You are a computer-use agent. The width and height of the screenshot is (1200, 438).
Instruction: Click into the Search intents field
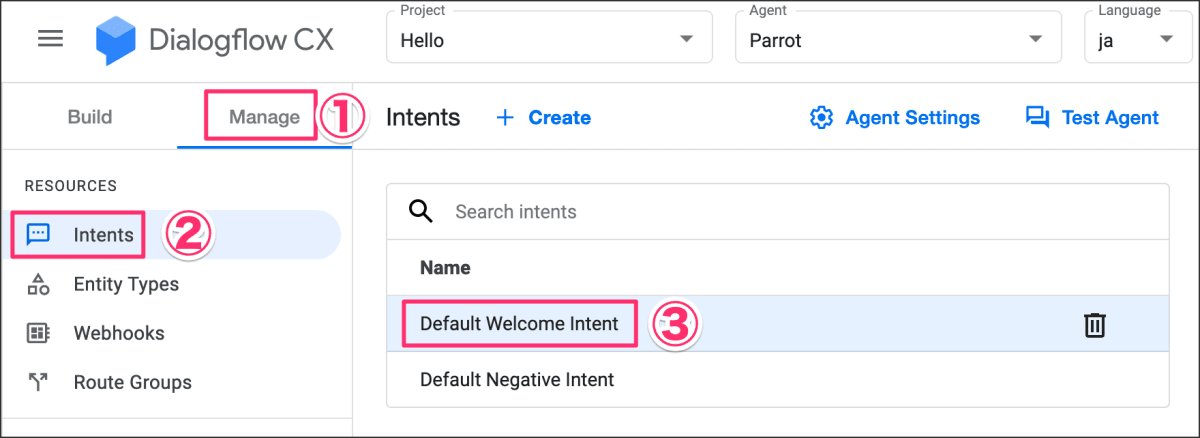[x=700, y=212]
